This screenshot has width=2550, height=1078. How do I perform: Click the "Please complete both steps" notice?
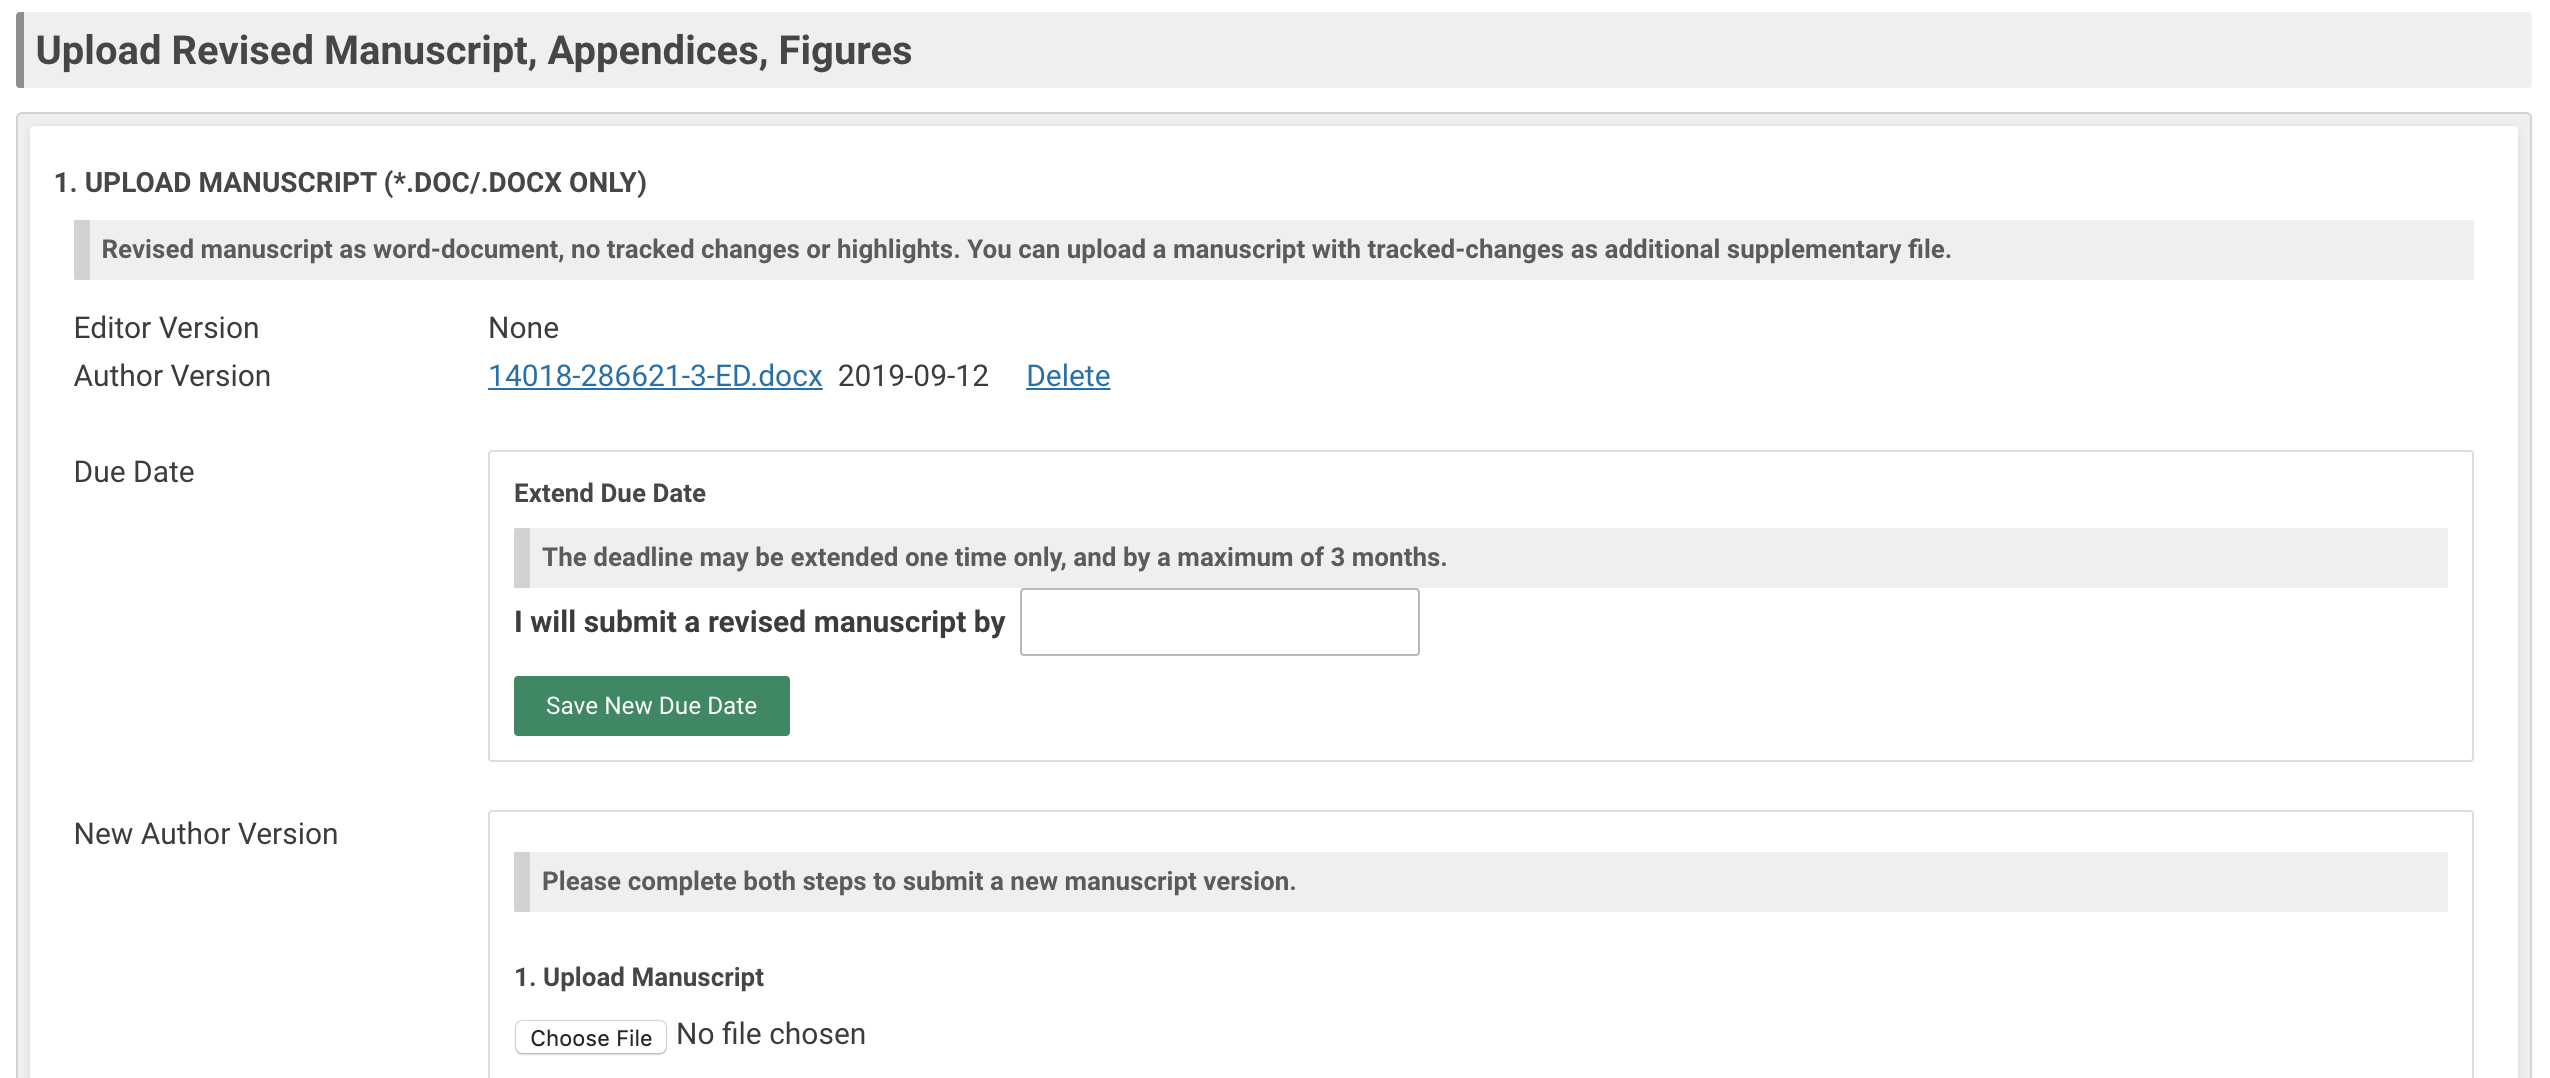pos(918,882)
